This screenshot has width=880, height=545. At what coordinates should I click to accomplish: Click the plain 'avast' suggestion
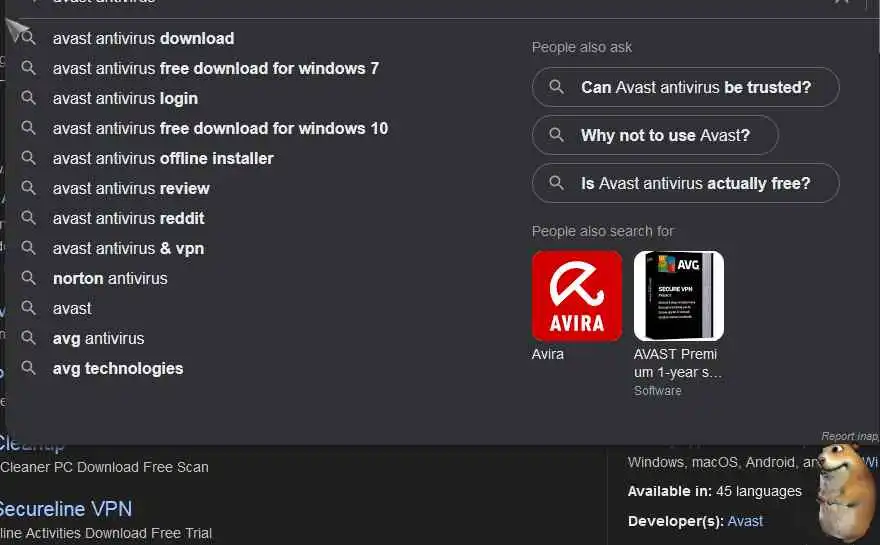pos(72,309)
